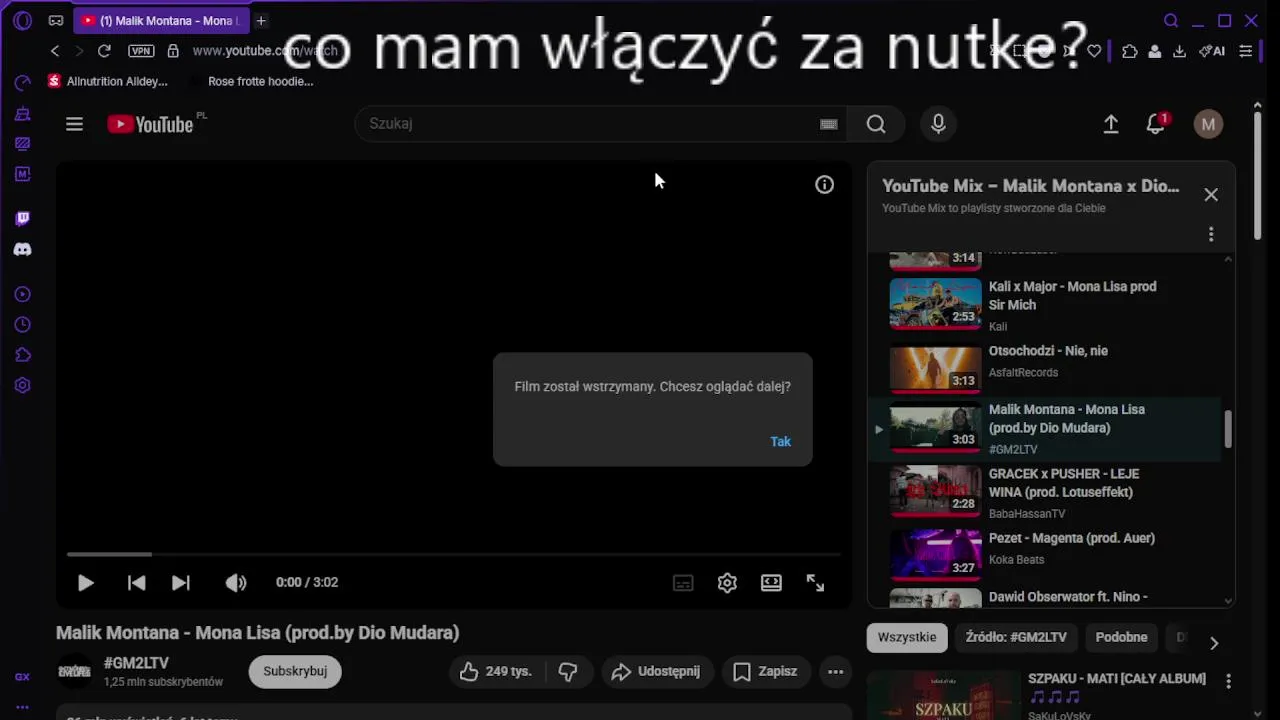Add page to bookmarks heart icon

click(x=1095, y=51)
